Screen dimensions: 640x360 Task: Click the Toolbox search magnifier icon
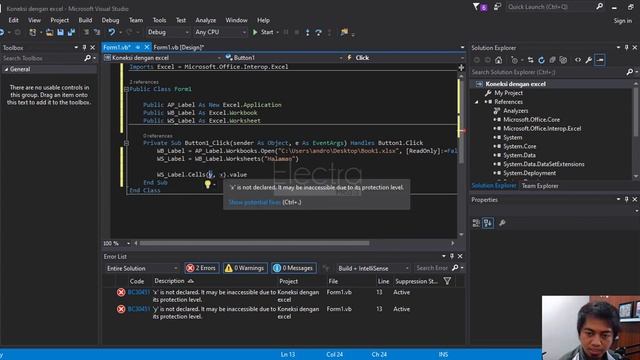87,58
